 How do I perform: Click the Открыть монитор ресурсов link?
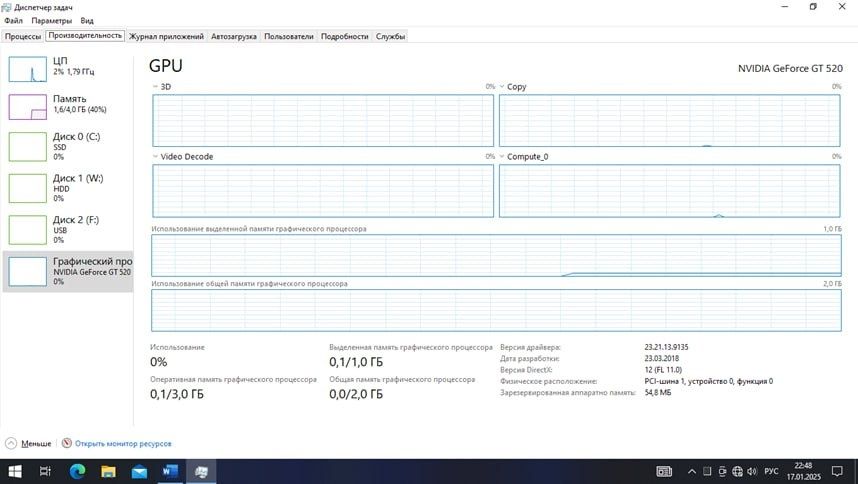[123, 444]
